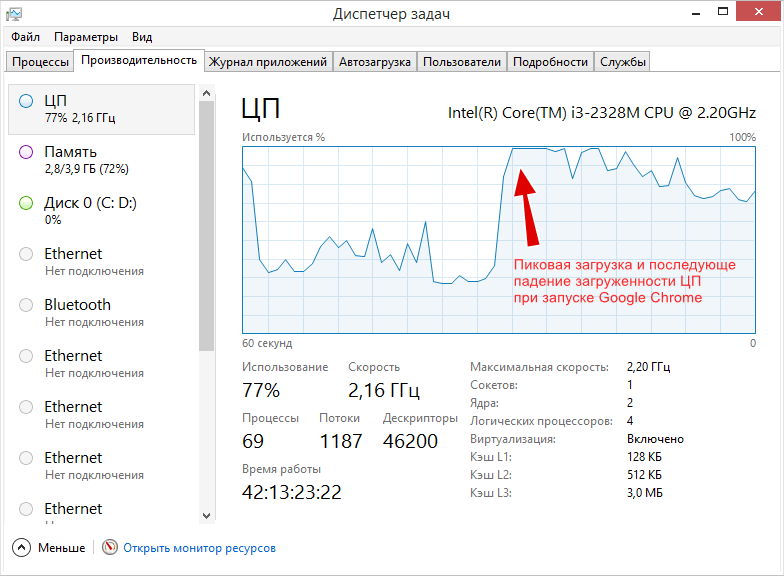Click the process count 69
Viewport: 784px width, 576px height.
253,441
